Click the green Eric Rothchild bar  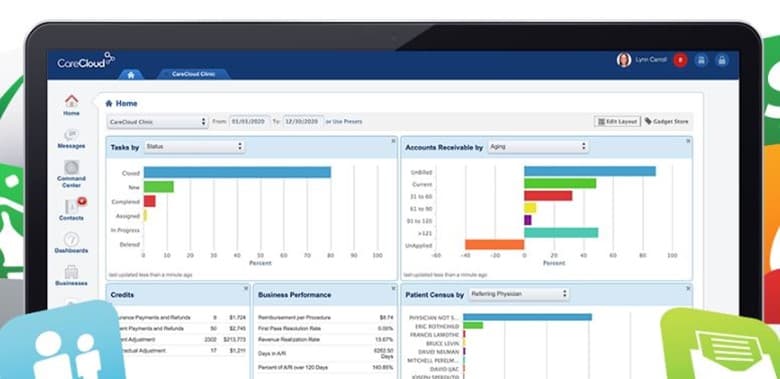(473, 325)
